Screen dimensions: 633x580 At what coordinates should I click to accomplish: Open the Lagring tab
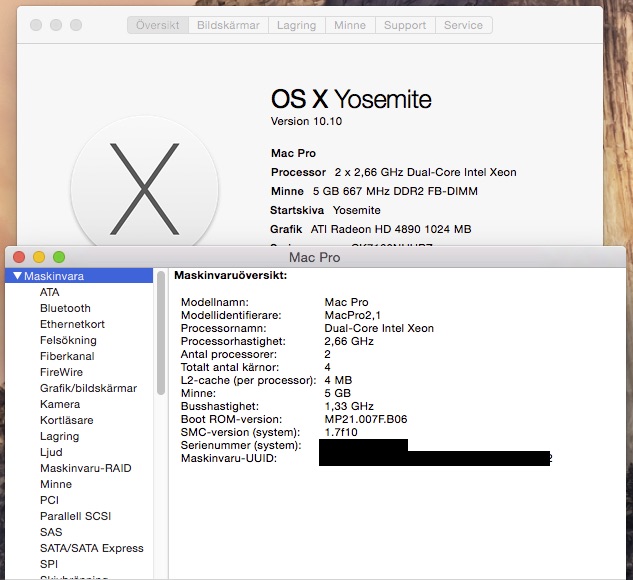(297, 25)
